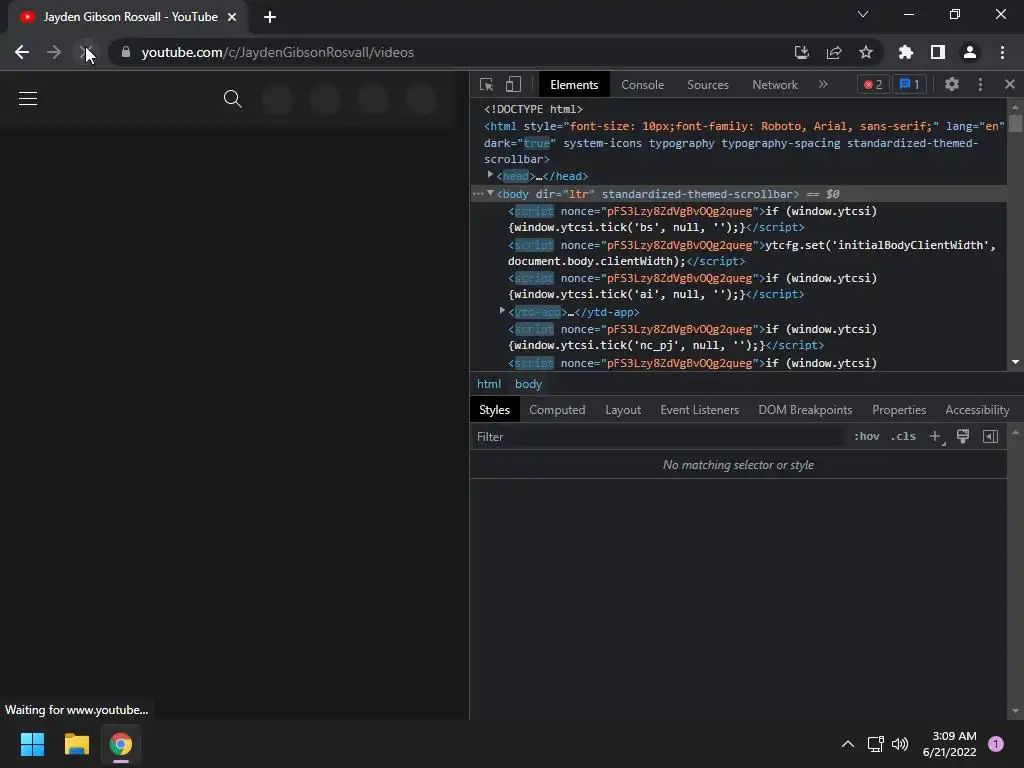Toggle rendering emulations paintbrush icon
1024x768 pixels.
click(x=963, y=436)
